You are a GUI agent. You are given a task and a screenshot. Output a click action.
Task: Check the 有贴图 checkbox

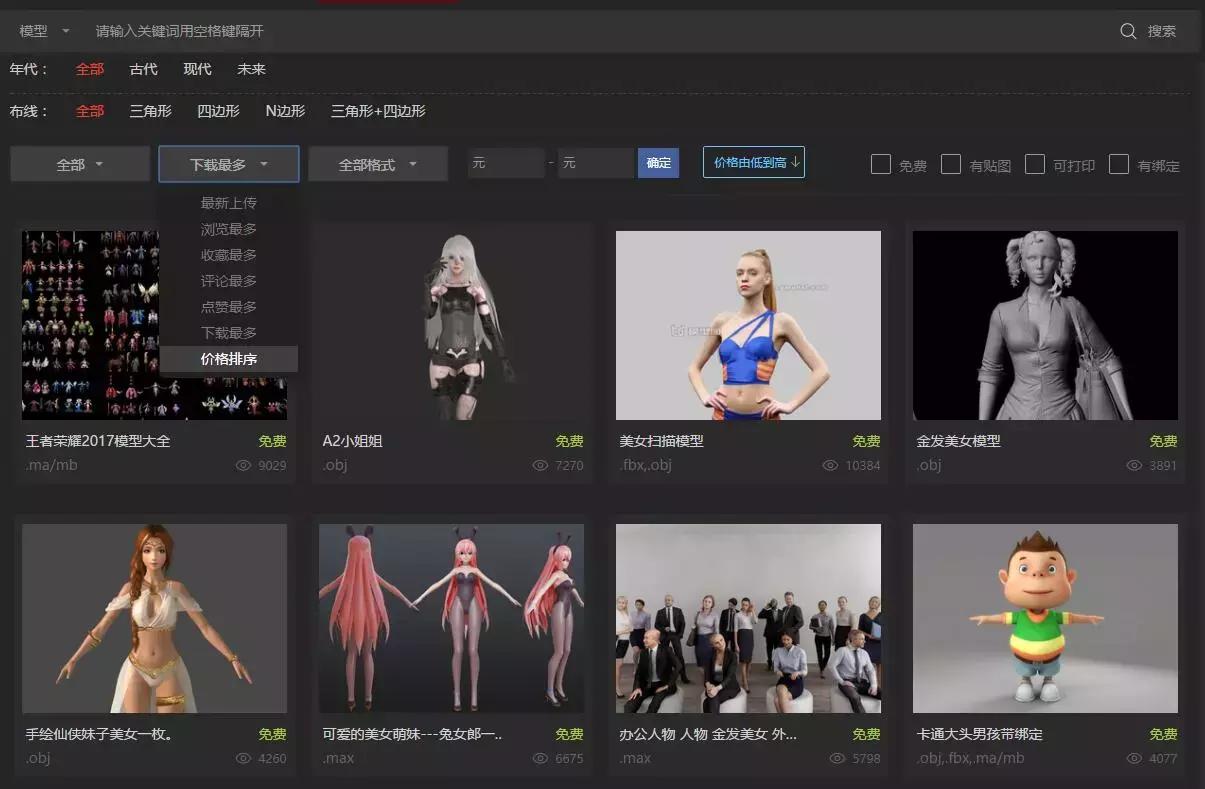(950, 164)
